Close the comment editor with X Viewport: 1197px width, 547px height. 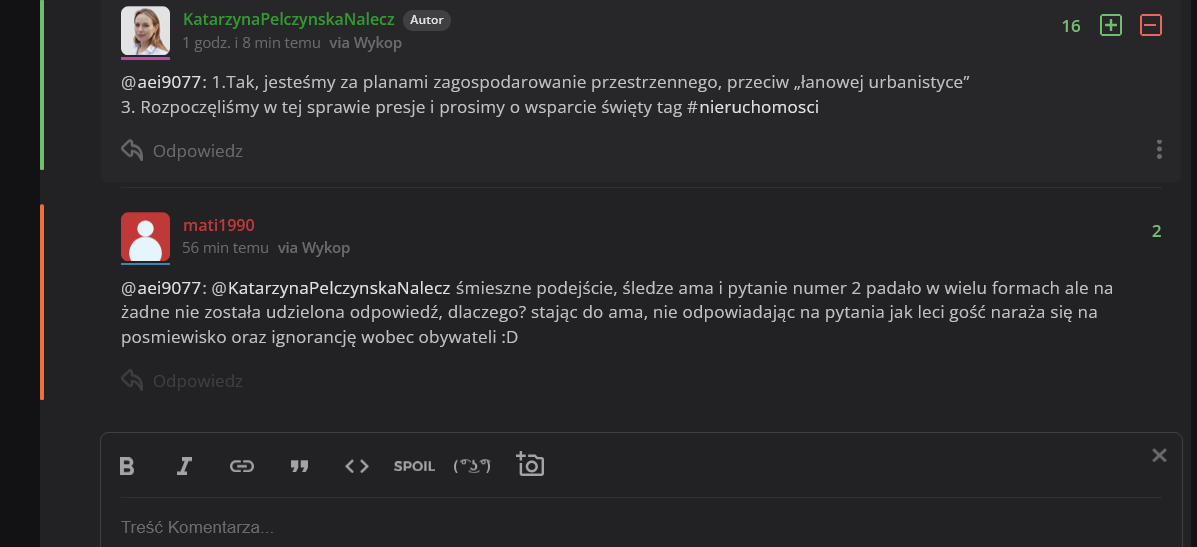[x=1159, y=456]
